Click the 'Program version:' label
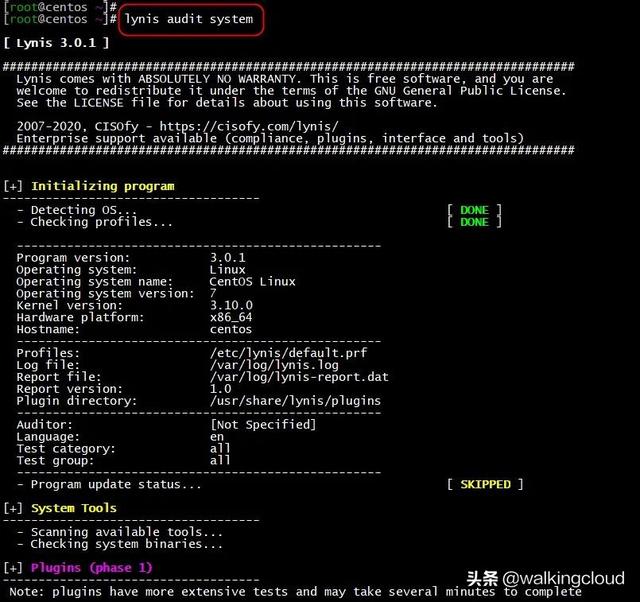The width and height of the screenshot is (640, 602). [x=73, y=258]
